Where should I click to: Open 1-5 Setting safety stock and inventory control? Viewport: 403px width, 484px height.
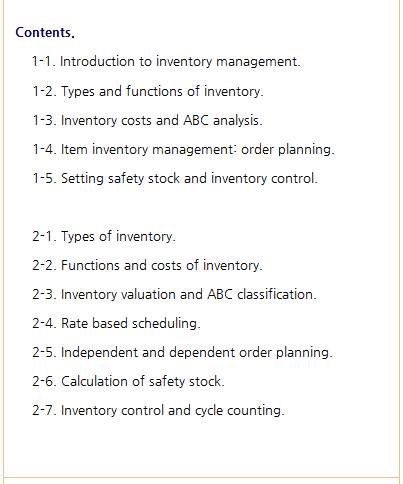[175, 179]
